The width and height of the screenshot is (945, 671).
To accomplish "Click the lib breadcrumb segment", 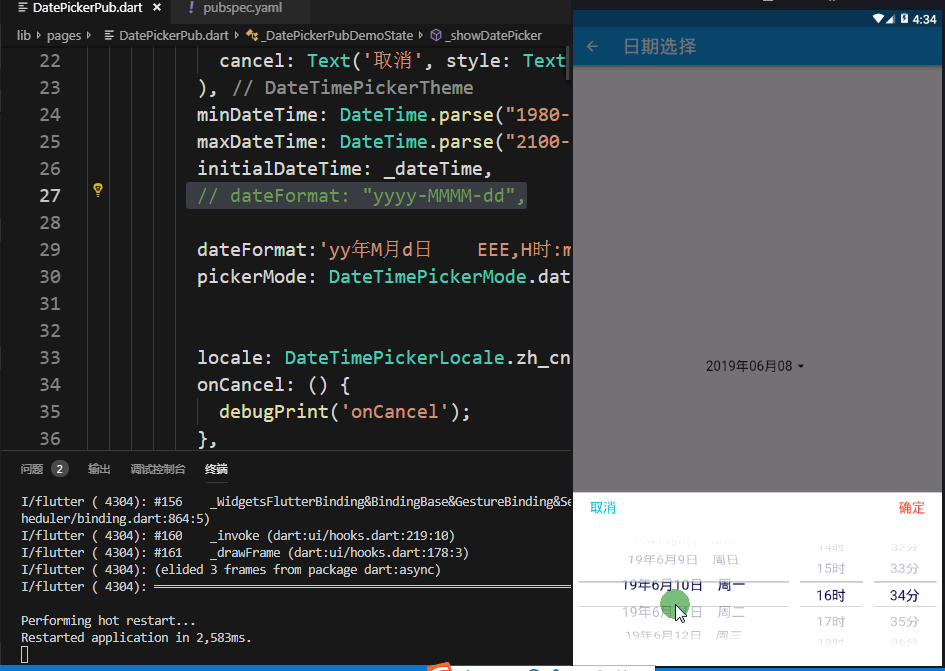I will (24, 36).
